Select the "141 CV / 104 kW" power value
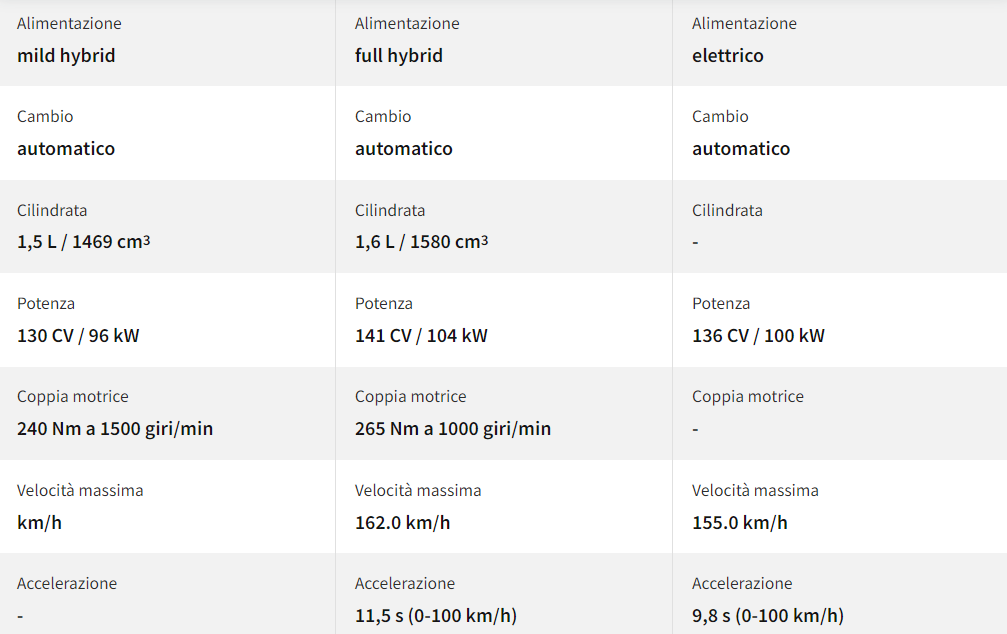Image resolution: width=1007 pixels, height=634 pixels. [x=421, y=336]
